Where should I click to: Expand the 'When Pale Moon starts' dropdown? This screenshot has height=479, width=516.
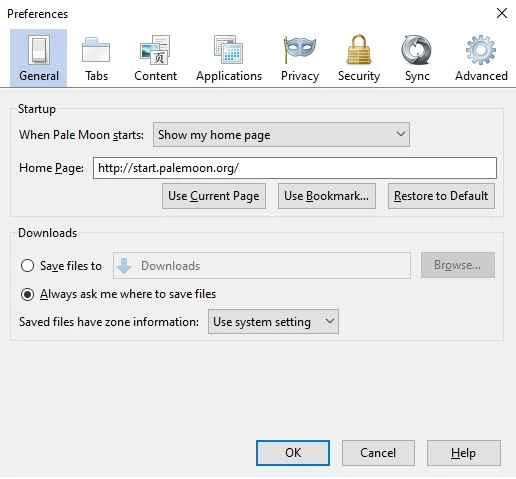click(x=281, y=135)
